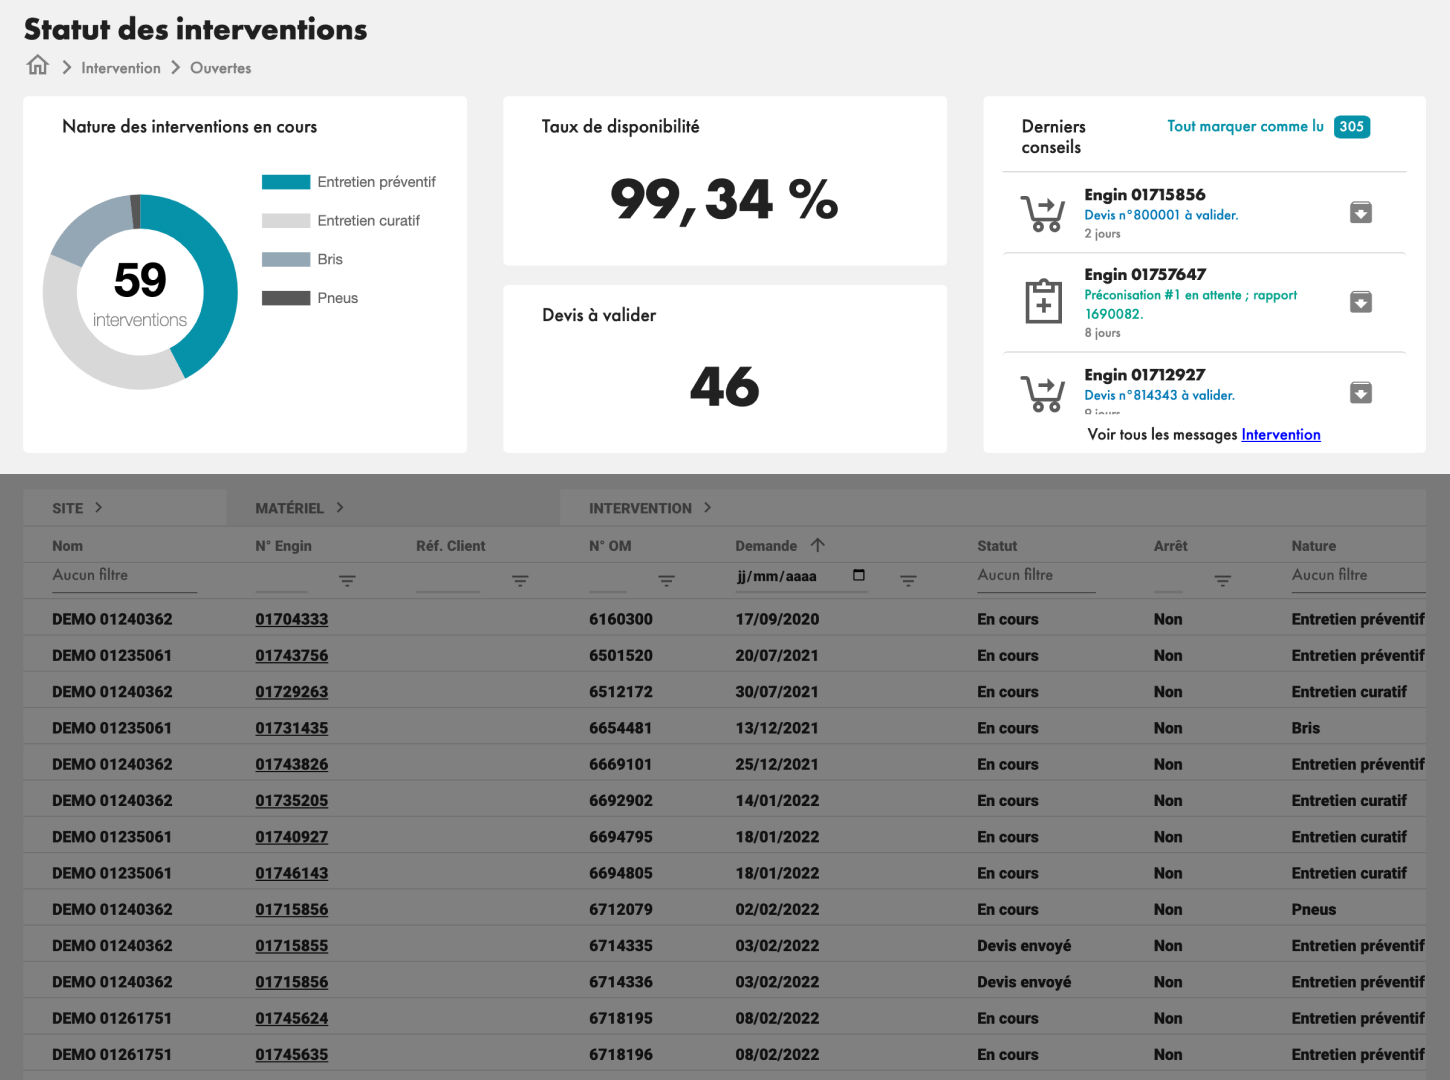The width and height of the screenshot is (1450, 1080).
Task: Click the 99,34 % availability value
Action: tap(725, 199)
